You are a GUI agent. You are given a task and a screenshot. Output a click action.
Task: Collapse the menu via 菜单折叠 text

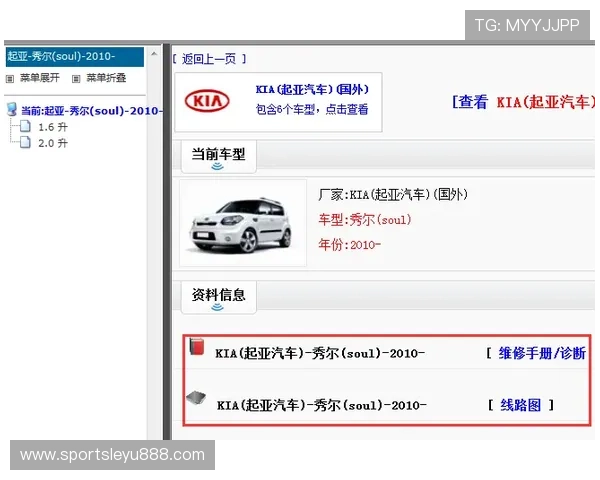click(106, 78)
